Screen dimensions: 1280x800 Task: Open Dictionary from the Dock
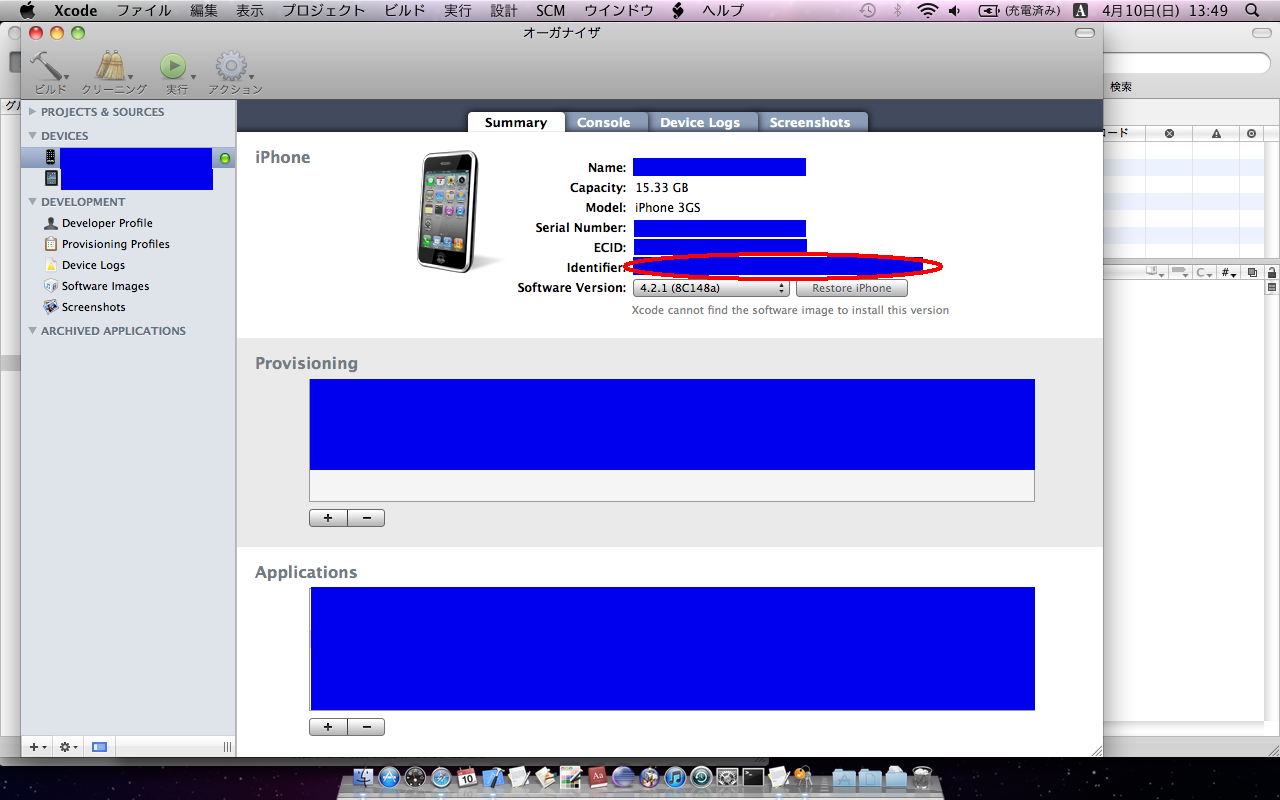click(x=598, y=777)
